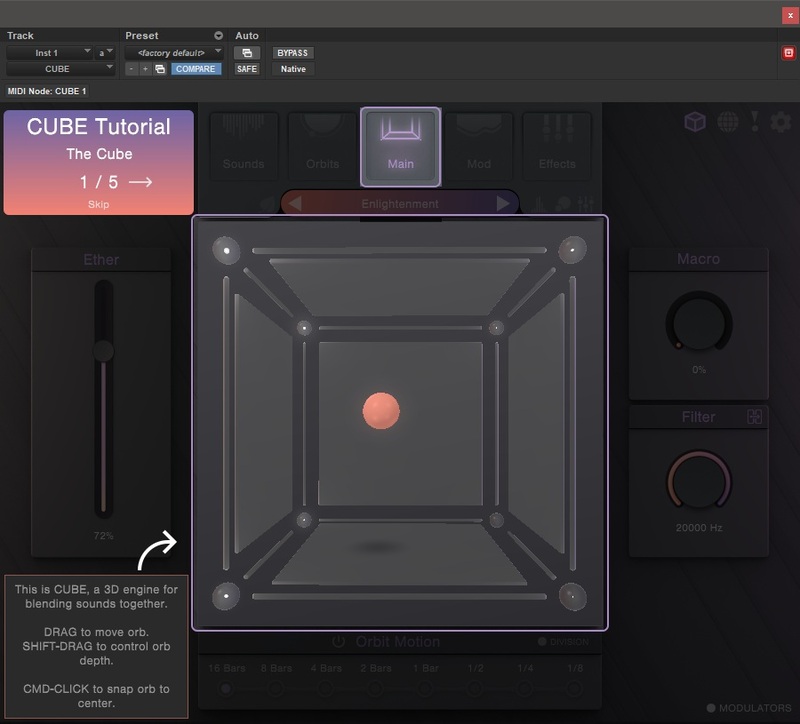
Task: Enable the SAFE automation toggle
Action: click(245, 69)
